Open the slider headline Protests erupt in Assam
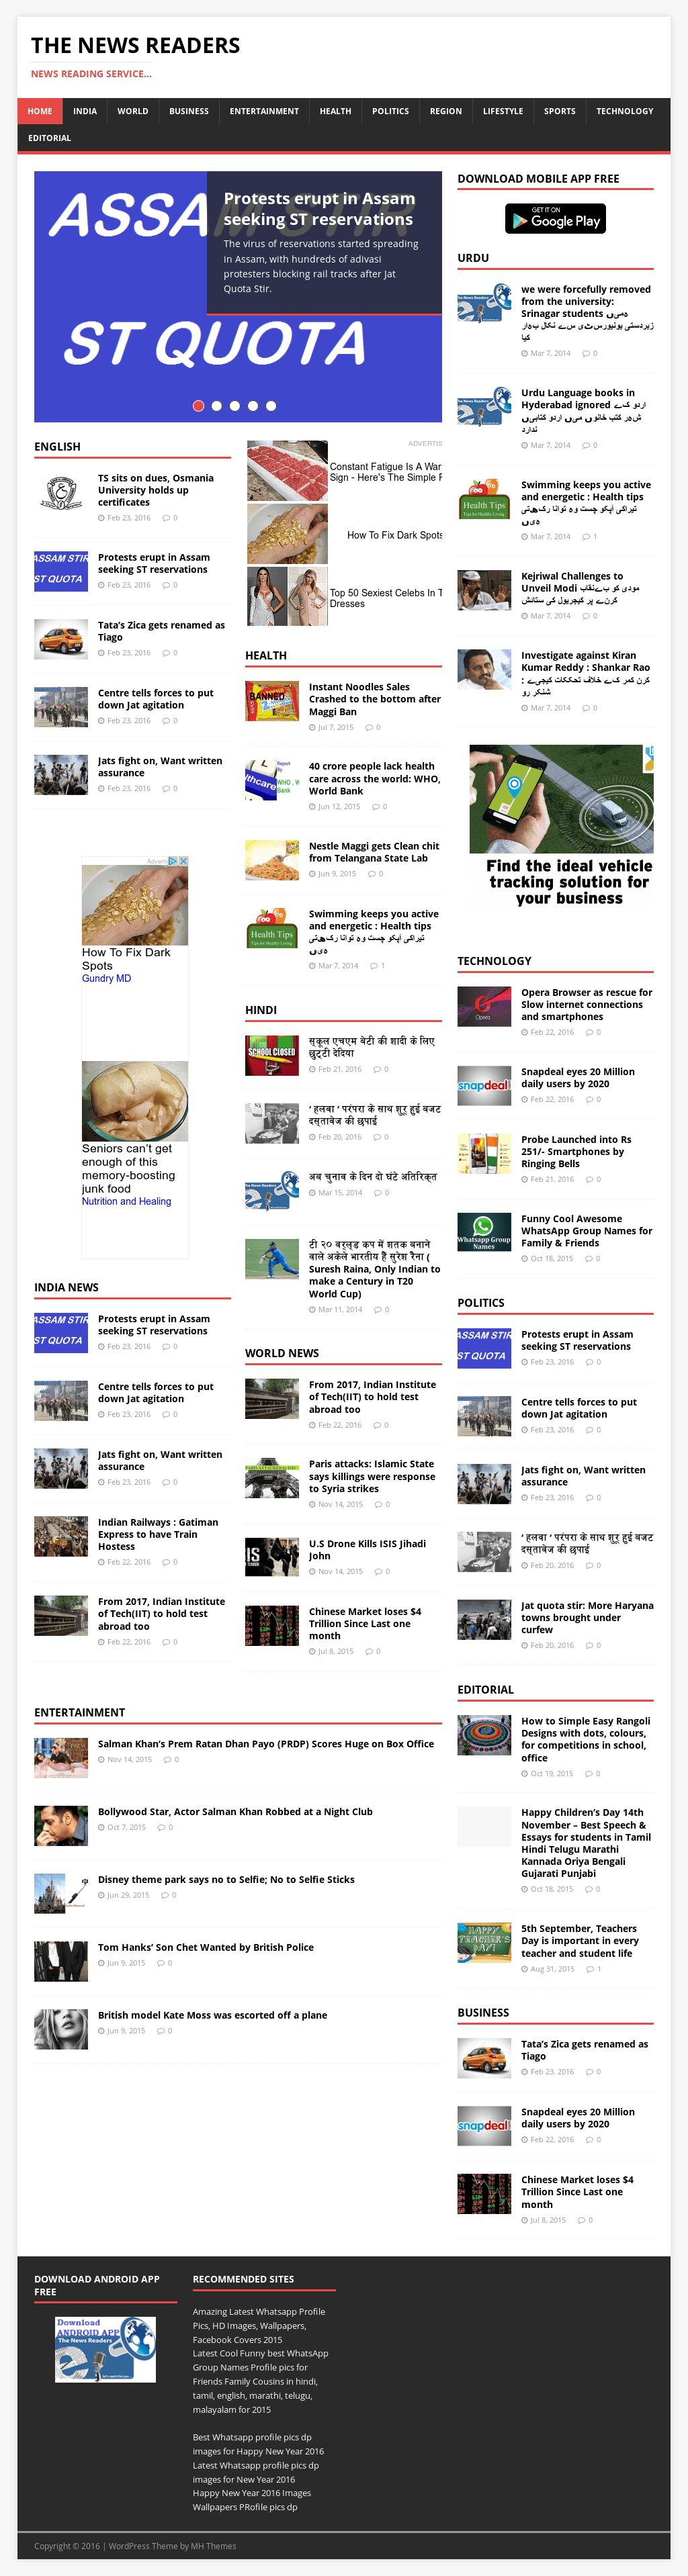 [318, 209]
